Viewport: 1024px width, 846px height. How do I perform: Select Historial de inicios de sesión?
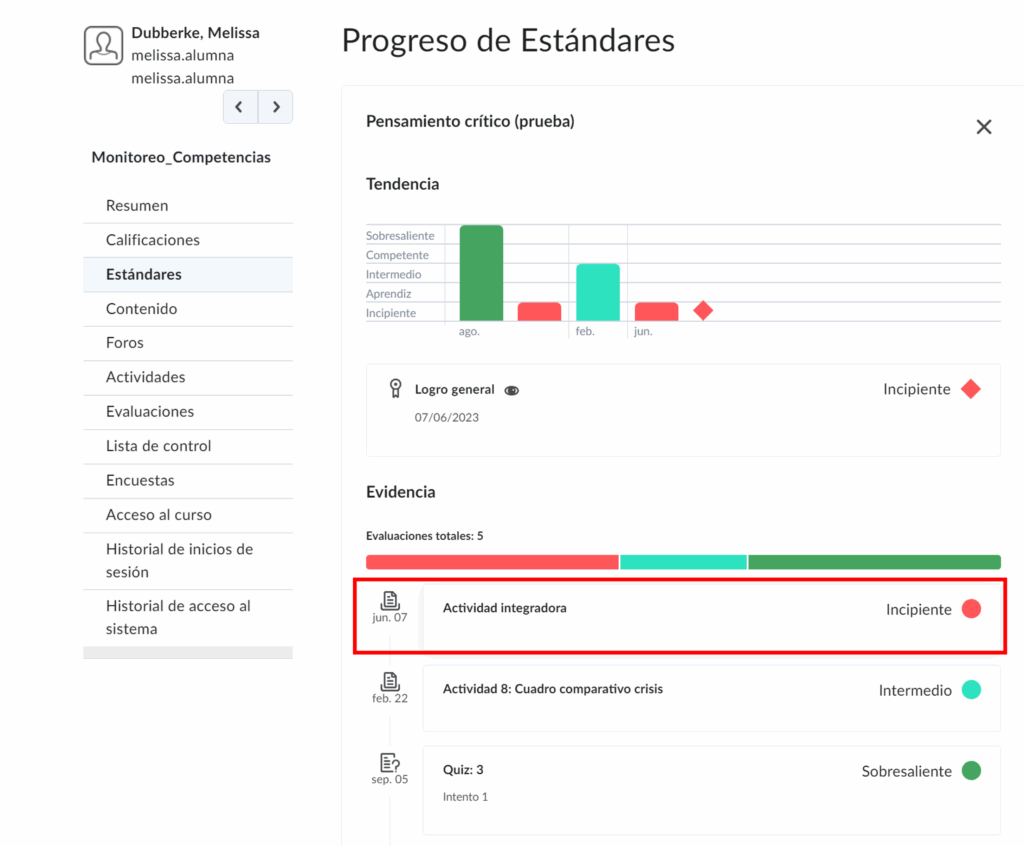(x=179, y=560)
